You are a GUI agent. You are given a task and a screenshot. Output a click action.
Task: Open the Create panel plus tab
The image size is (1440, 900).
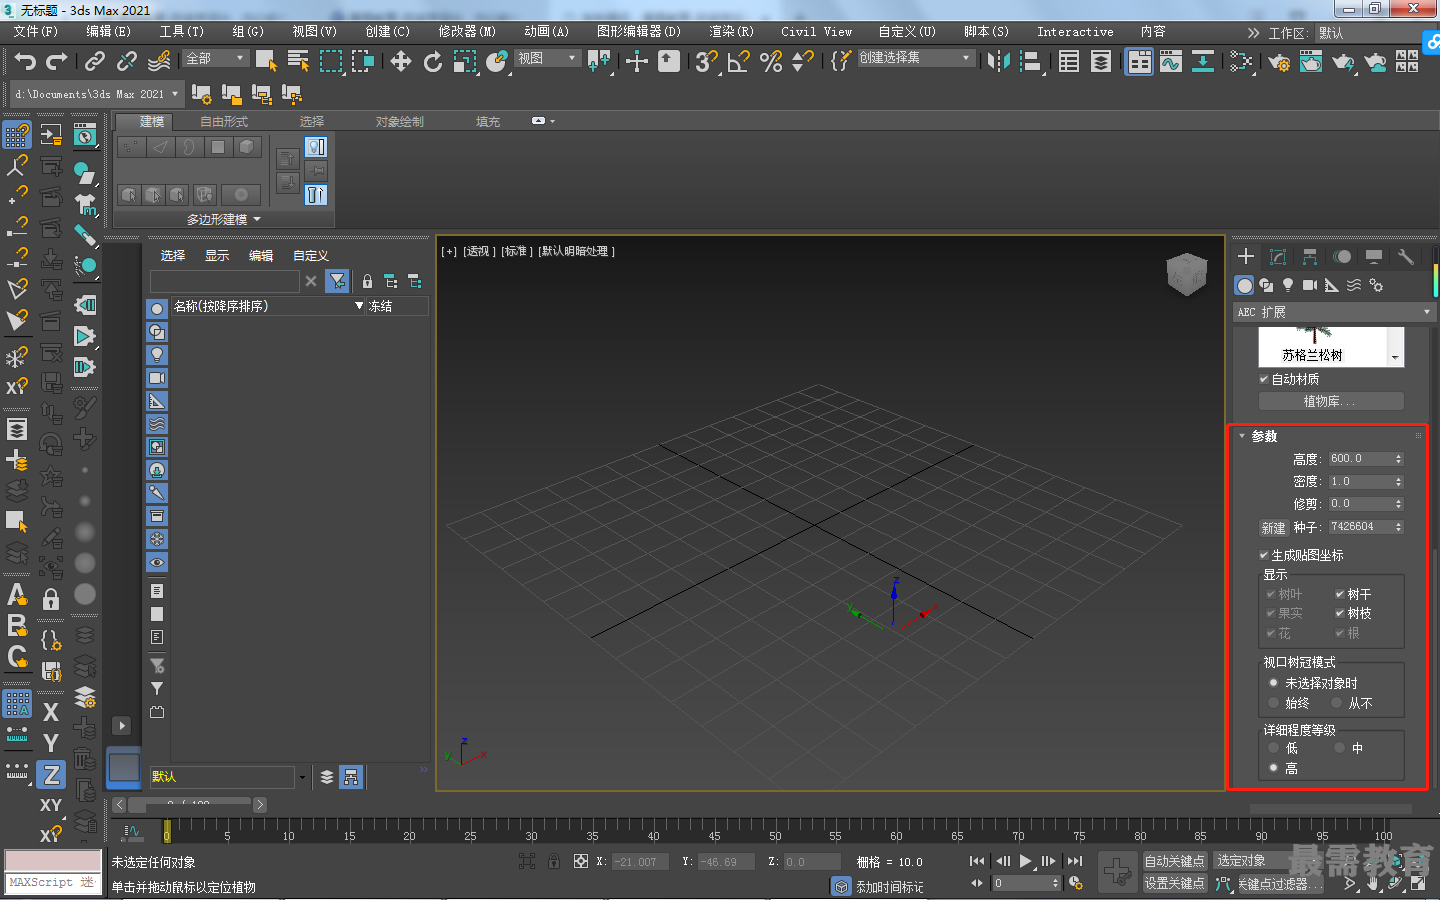1246,257
